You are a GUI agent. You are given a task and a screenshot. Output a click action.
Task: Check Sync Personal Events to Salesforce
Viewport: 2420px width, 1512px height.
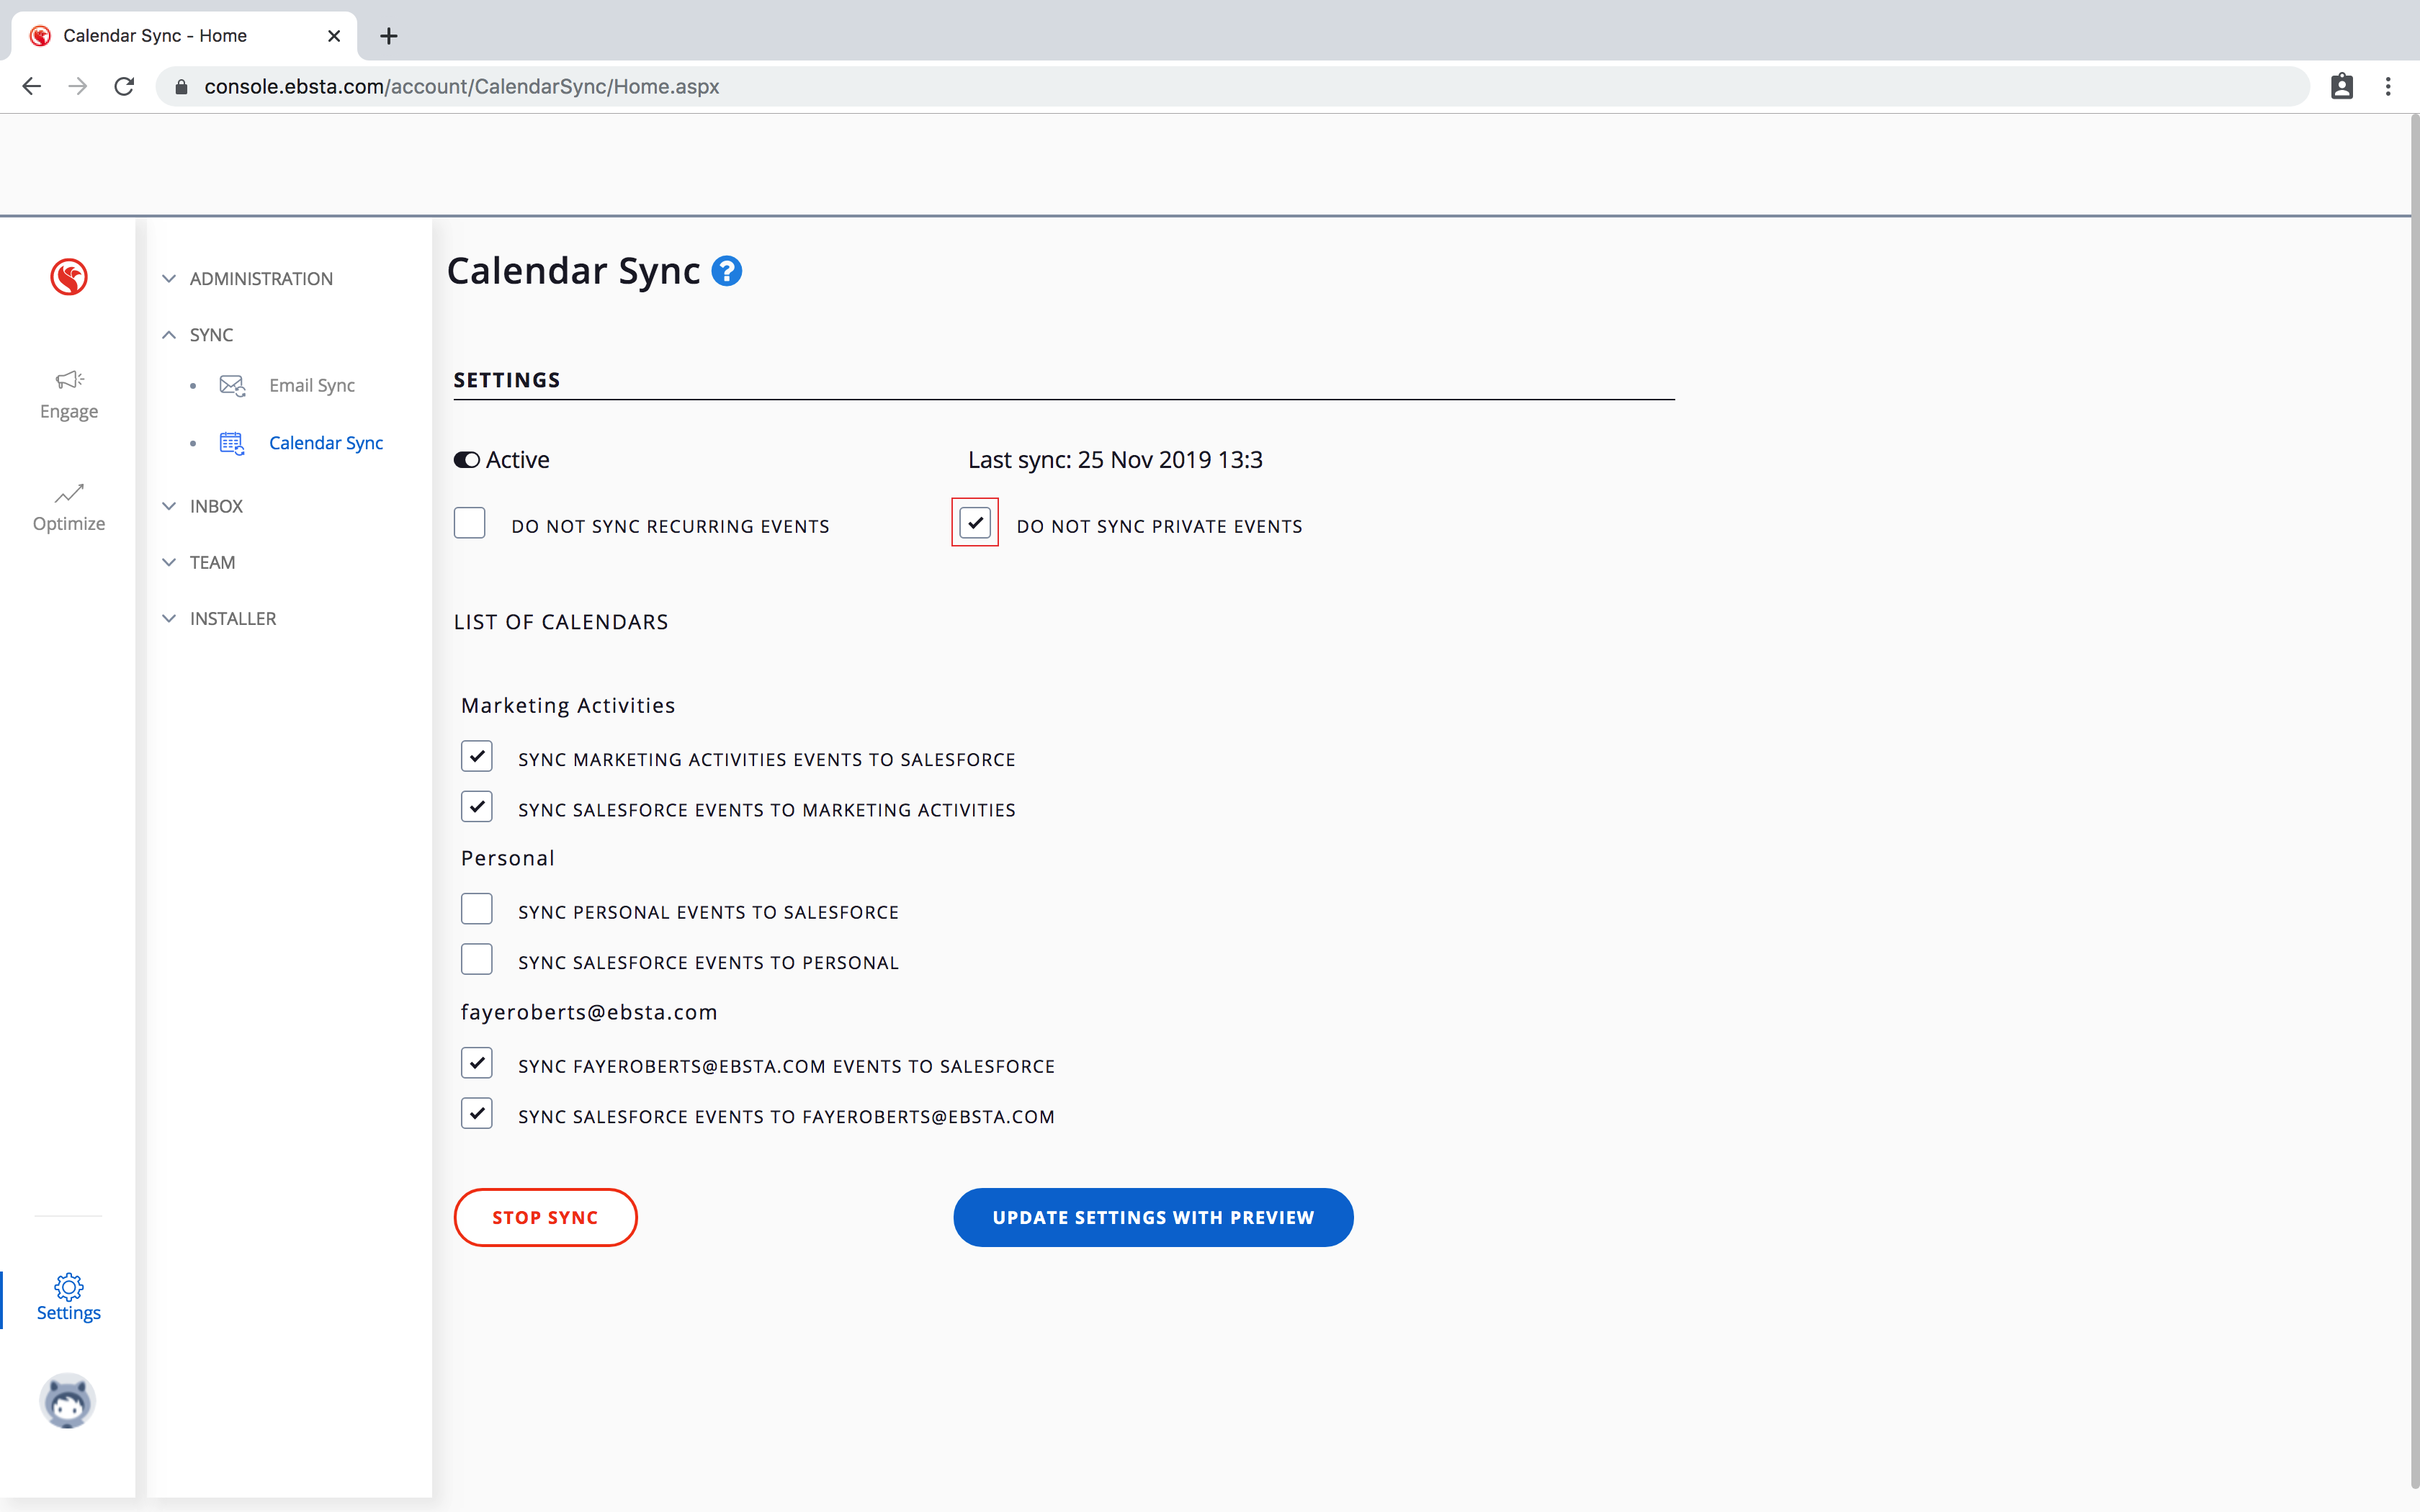pos(477,909)
